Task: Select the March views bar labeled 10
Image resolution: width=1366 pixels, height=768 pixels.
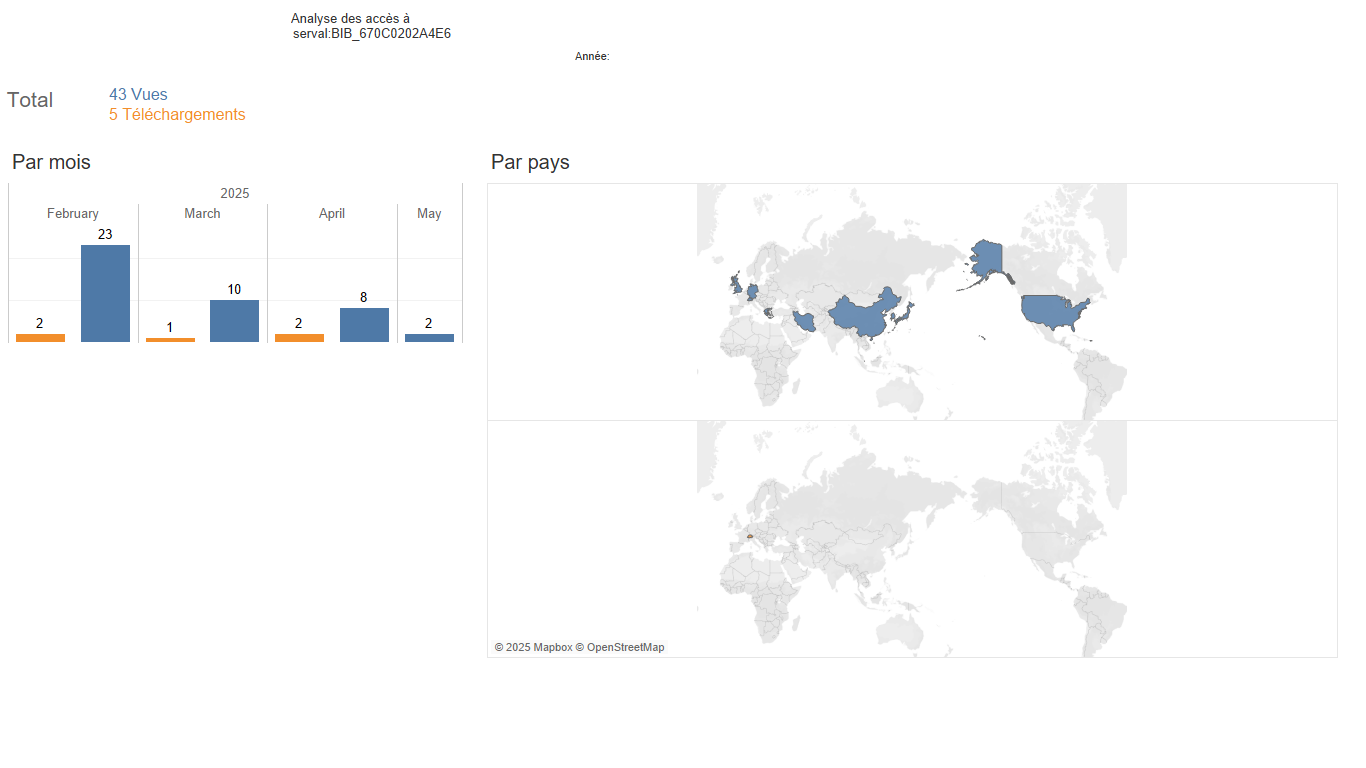Action: click(234, 321)
